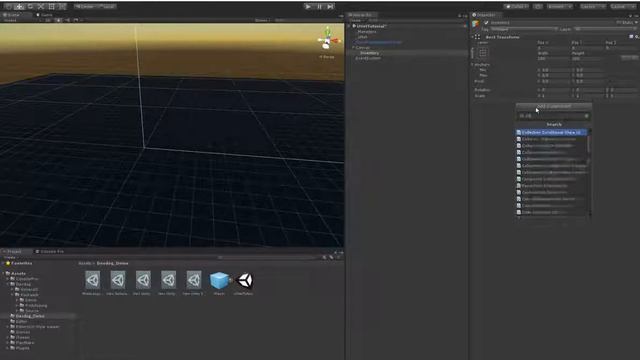The image size is (640, 360).
Task: Select the blue prefab object in the Hierarchy
Action: (379, 42)
